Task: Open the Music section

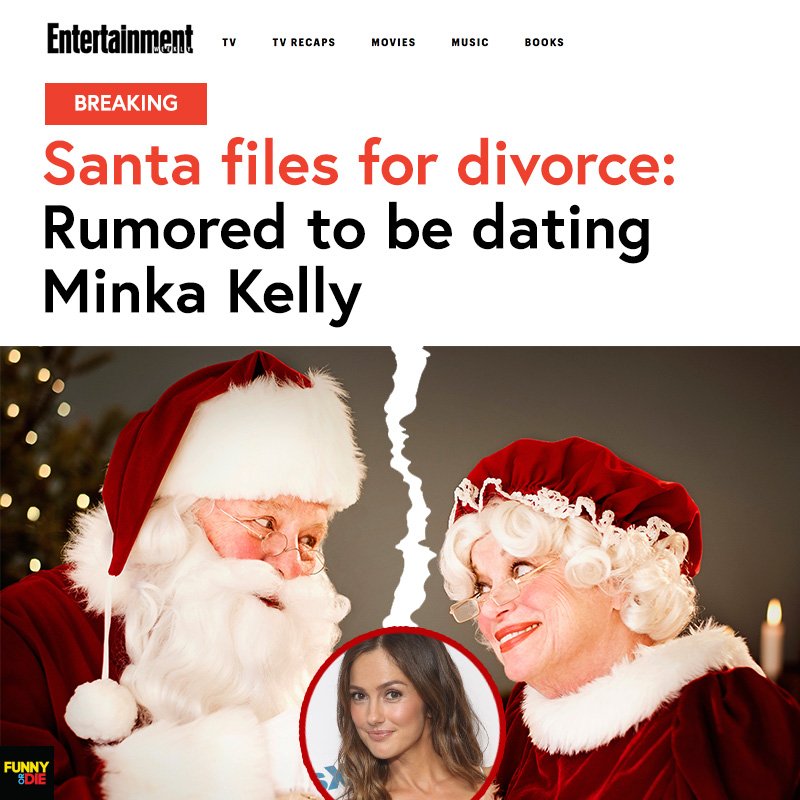Action: (470, 42)
